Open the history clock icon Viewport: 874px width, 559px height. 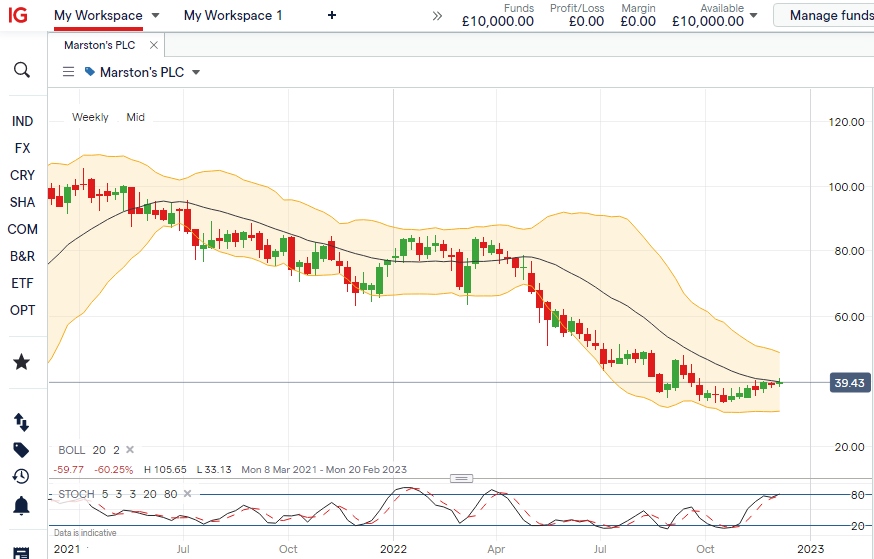tap(22, 476)
